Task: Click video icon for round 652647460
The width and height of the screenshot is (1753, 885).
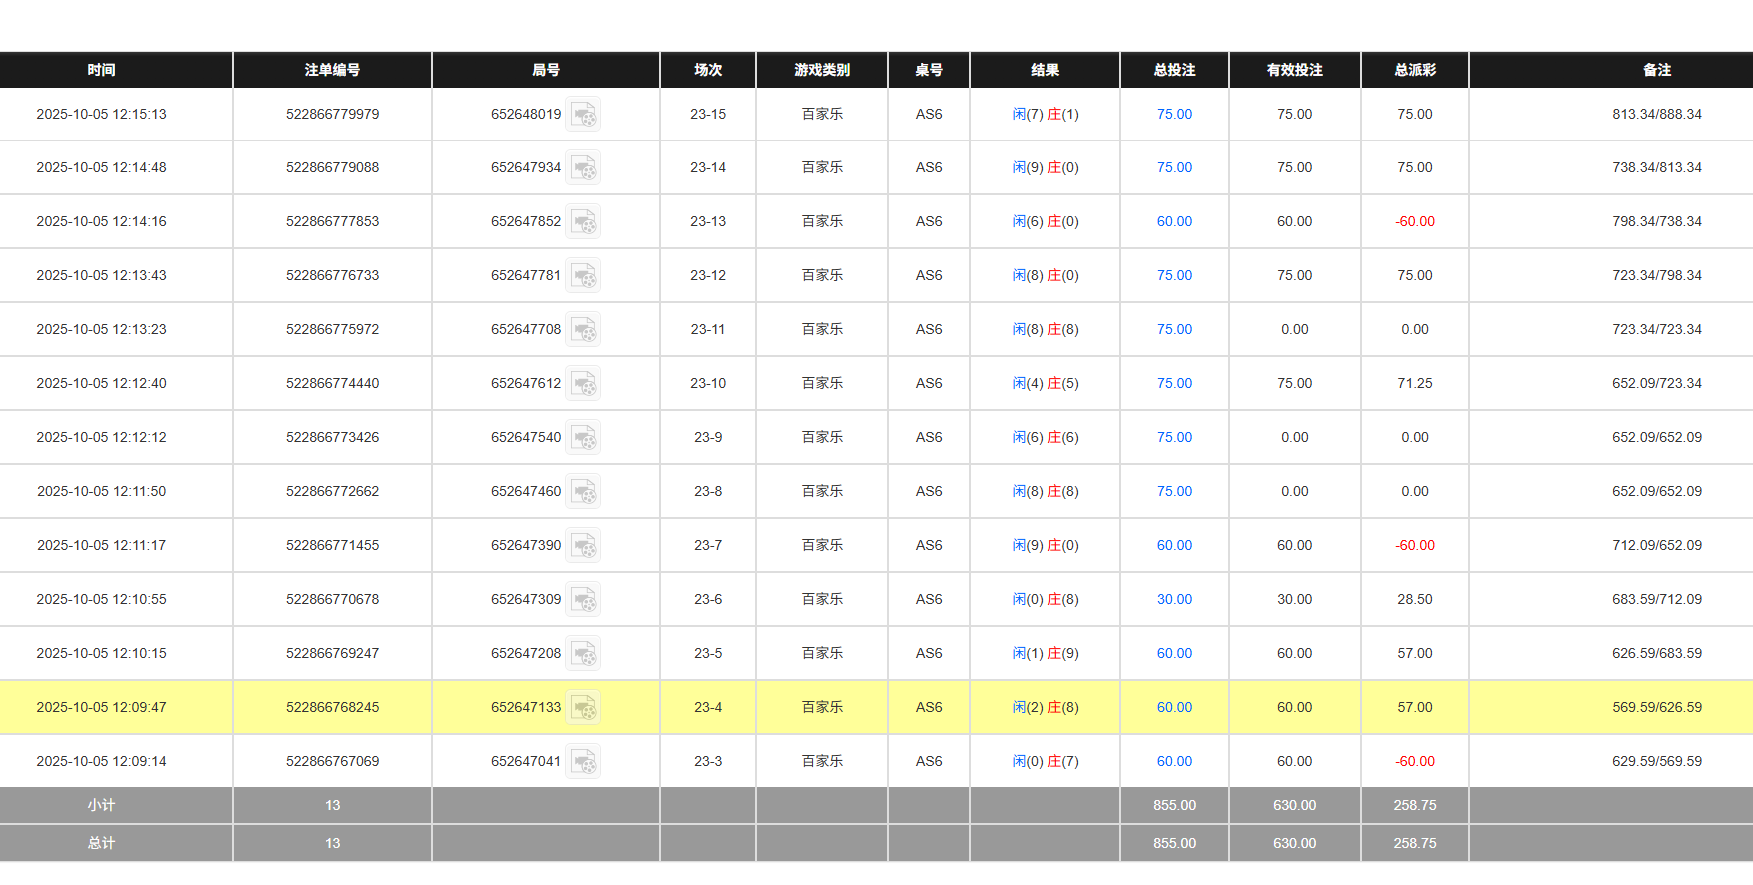Action: tap(583, 492)
